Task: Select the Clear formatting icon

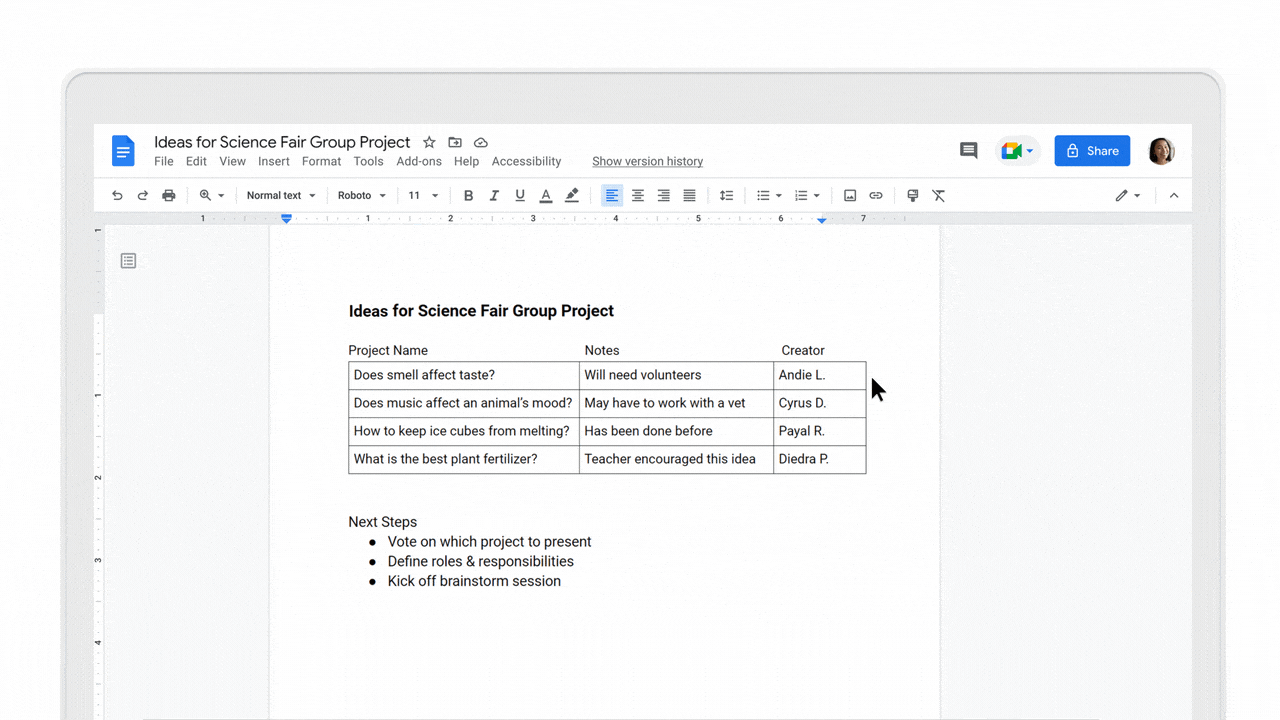Action: pos(938,195)
